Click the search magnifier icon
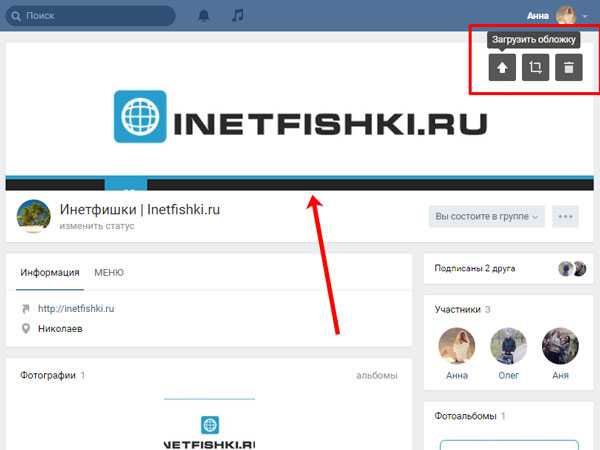This screenshot has width=600, height=450. [x=16, y=16]
